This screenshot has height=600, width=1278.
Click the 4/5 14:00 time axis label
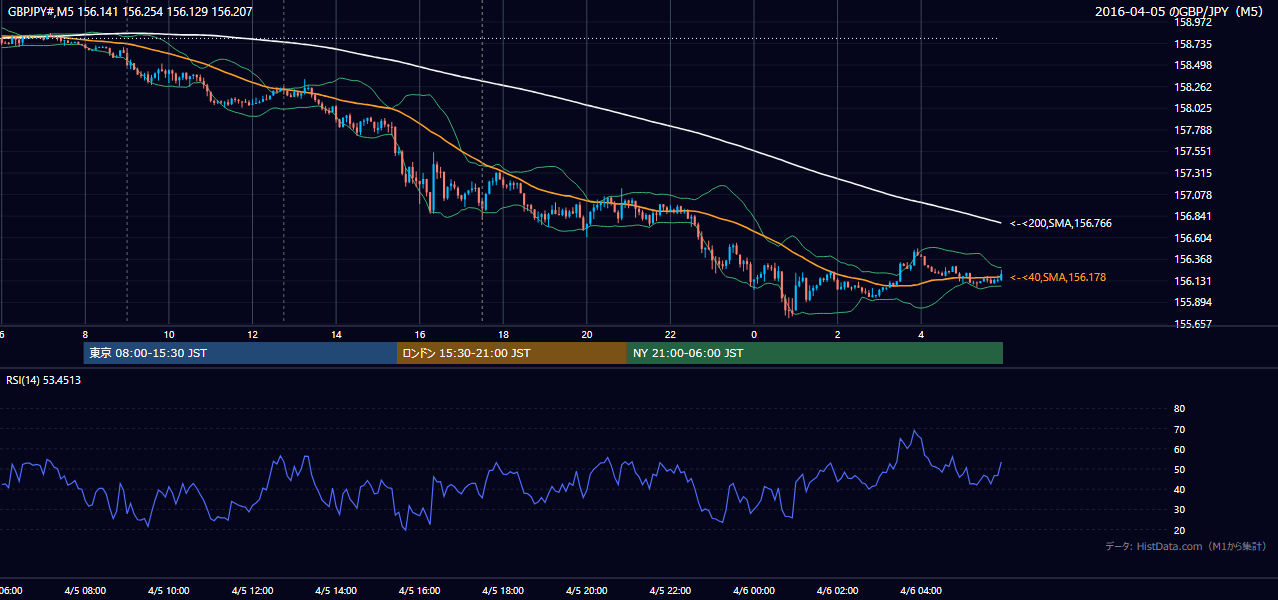tap(336, 591)
